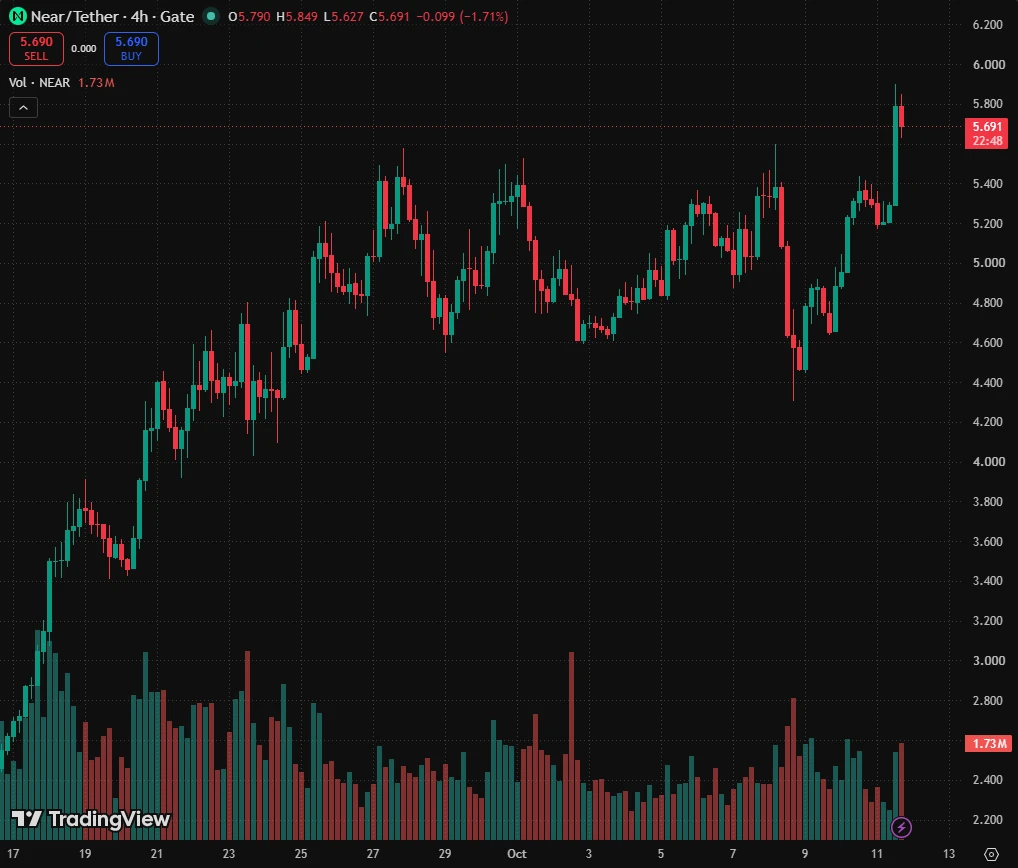Click the Oct label on the time axis
Viewport: 1018px width, 868px height.
pos(517,854)
